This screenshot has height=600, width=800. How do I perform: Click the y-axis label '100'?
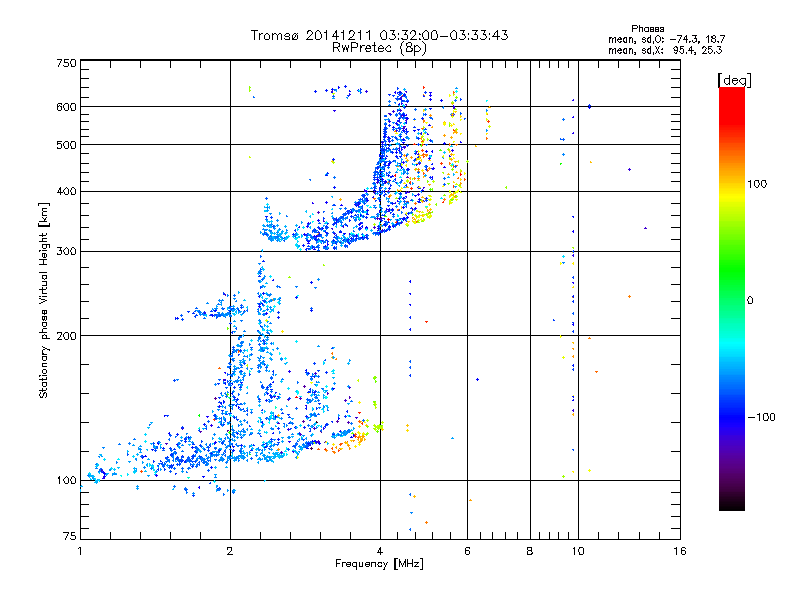(66, 481)
